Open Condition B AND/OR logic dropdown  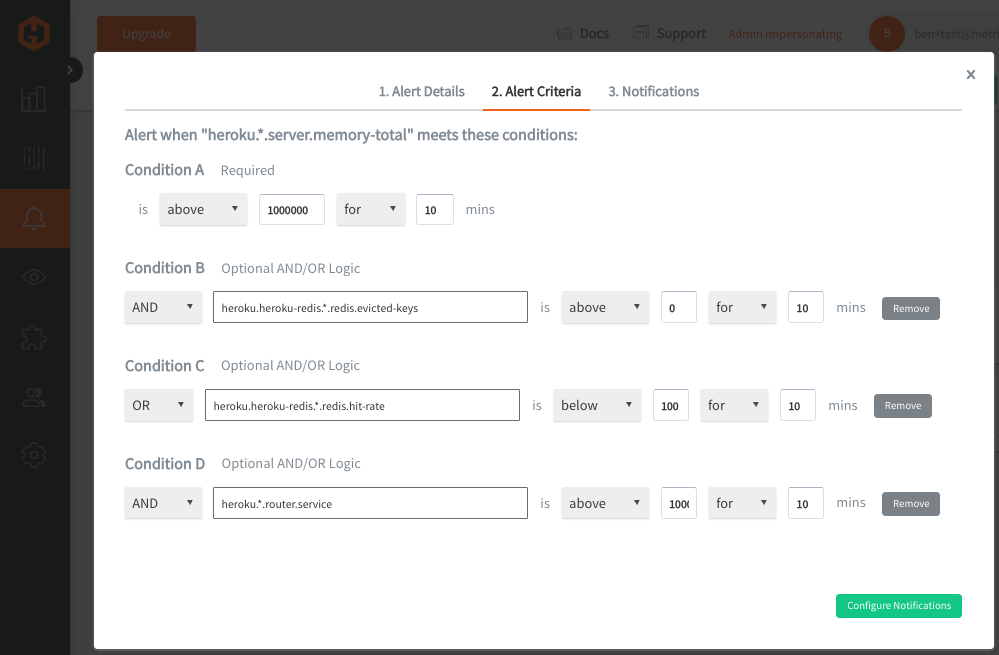pyautogui.click(x=163, y=308)
